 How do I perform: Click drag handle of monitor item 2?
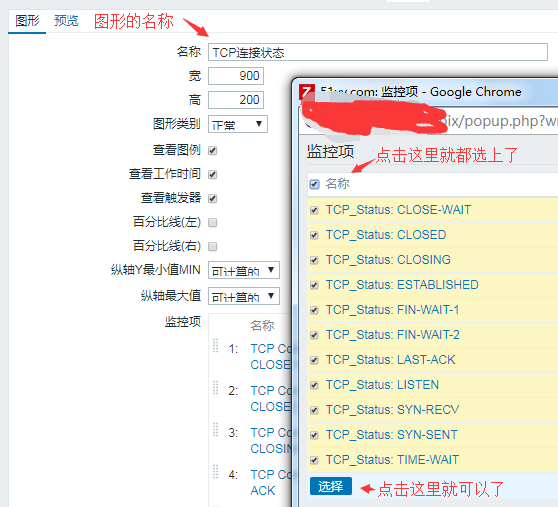(x=215, y=387)
